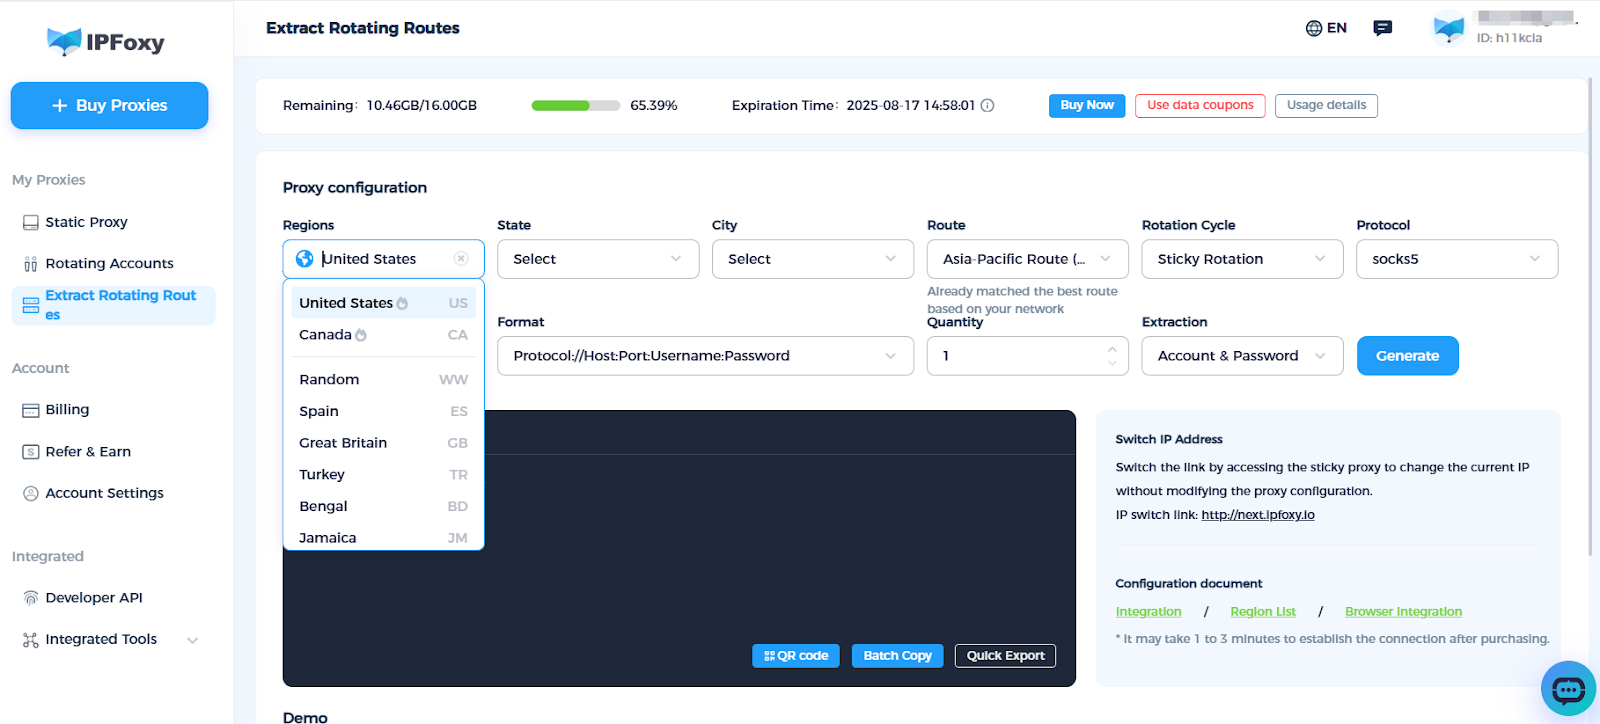
Task: Click the data usage progress bar
Action: [x=575, y=106]
